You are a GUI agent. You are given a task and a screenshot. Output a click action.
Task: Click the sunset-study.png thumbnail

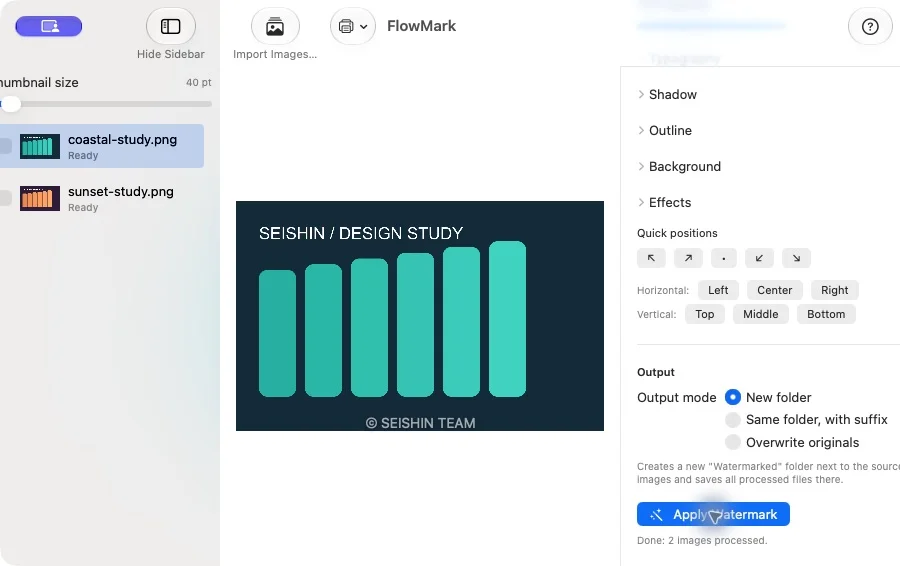tap(40, 199)
